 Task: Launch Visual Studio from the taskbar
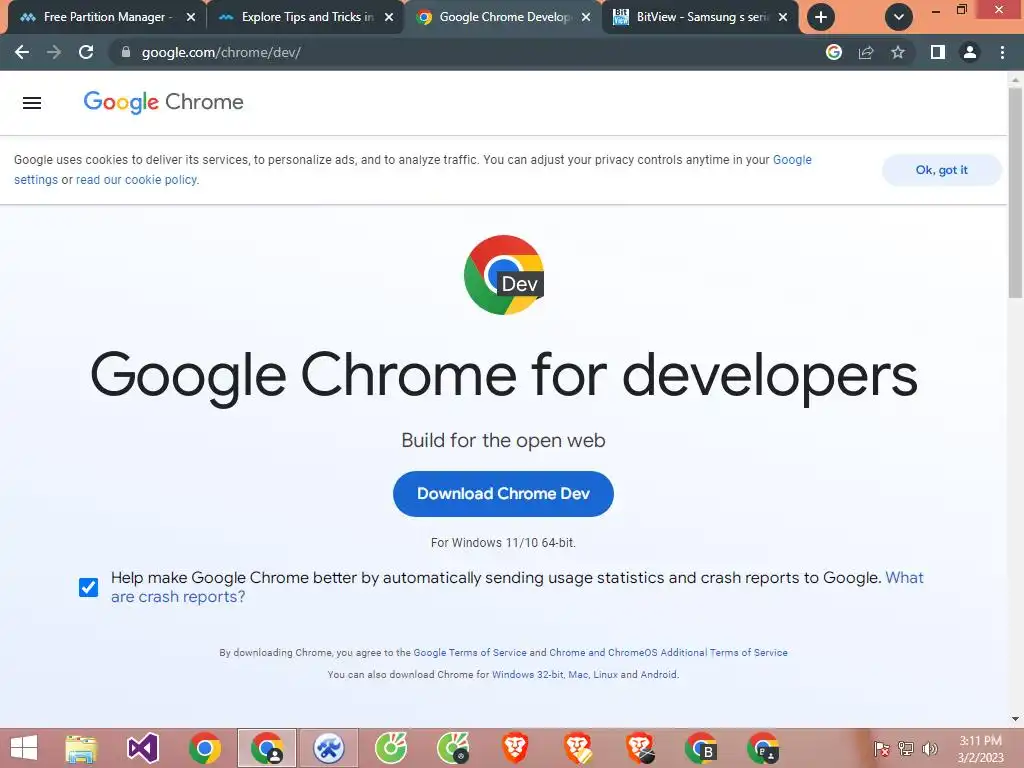[142, 748]
